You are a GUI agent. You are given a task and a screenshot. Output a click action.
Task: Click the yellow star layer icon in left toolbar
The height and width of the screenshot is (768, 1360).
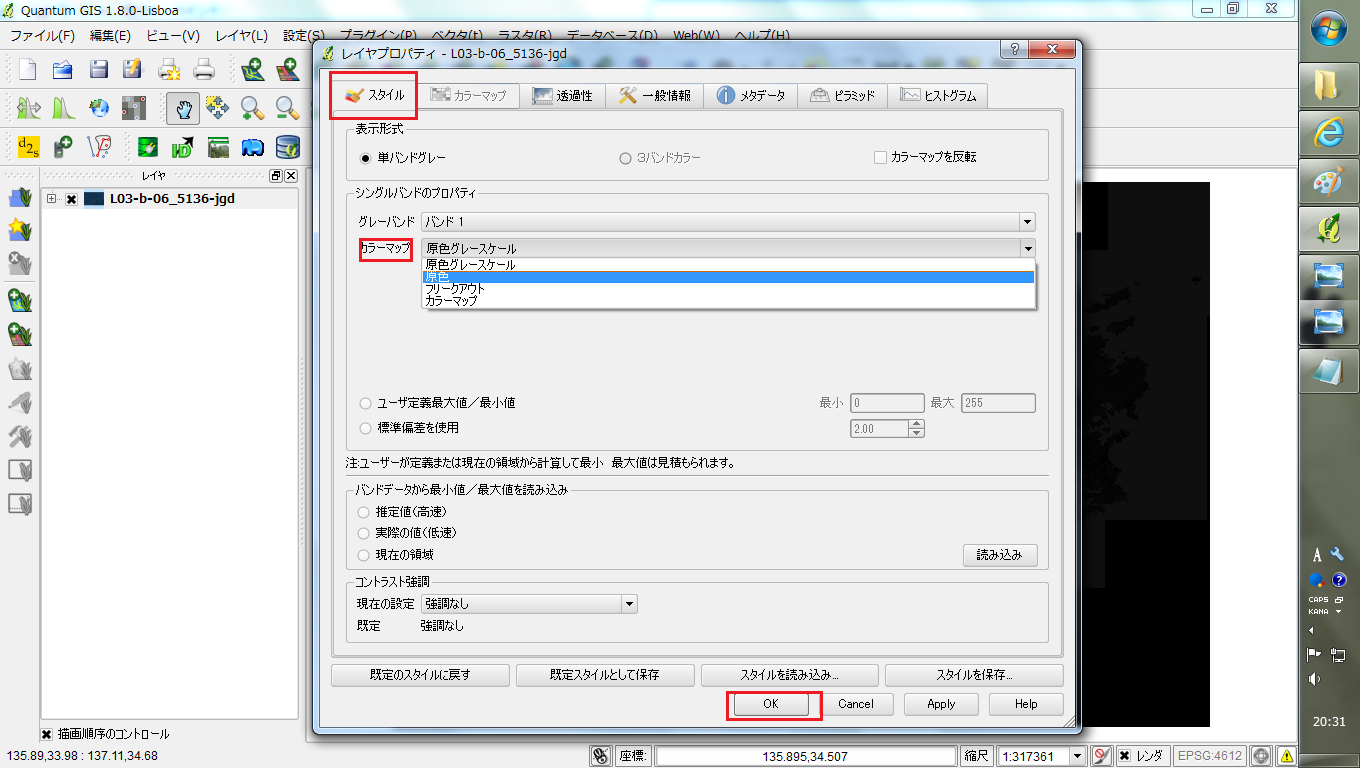[19, 230]
